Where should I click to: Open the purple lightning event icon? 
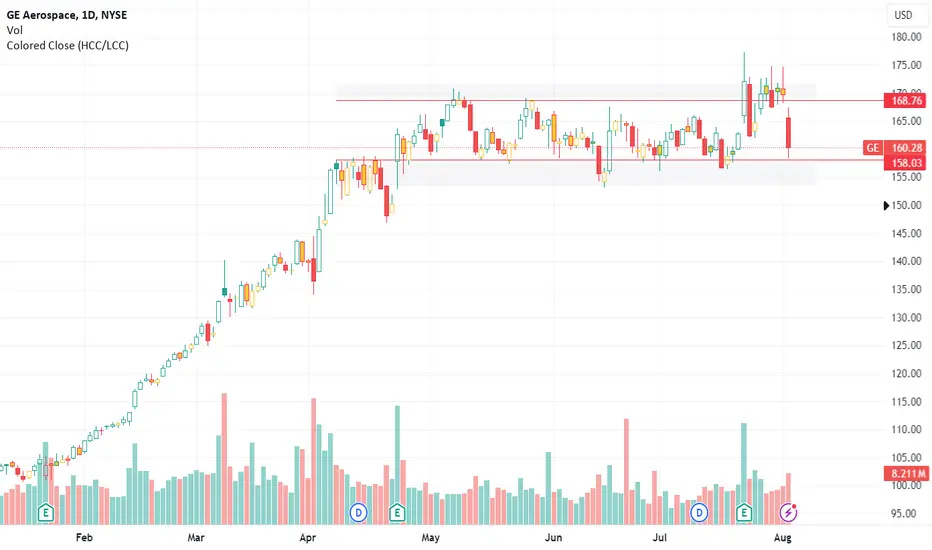[788, 512]
